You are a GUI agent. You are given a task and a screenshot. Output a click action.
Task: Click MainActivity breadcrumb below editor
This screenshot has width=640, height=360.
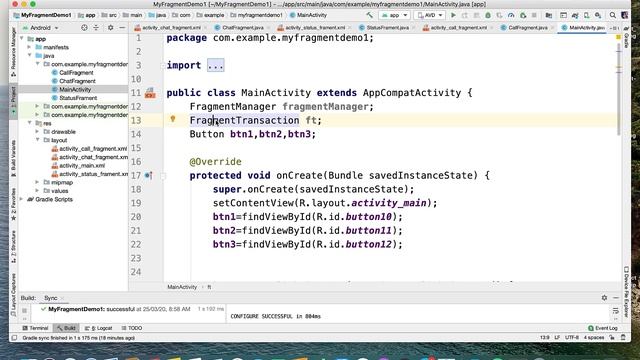182,287
